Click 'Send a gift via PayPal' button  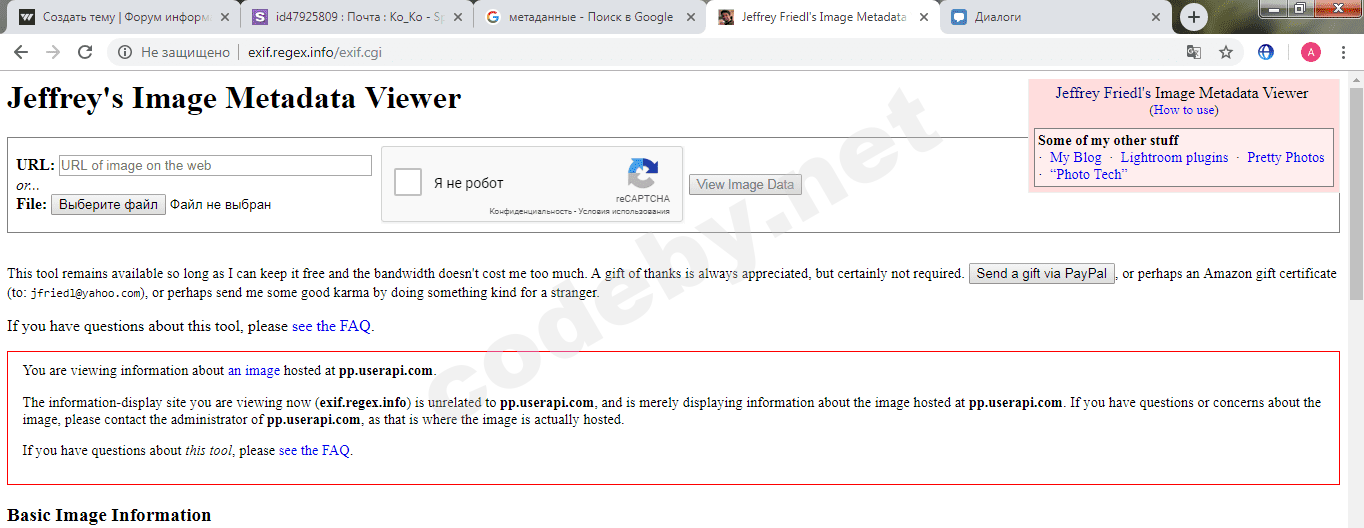(x=1041, y=274)
